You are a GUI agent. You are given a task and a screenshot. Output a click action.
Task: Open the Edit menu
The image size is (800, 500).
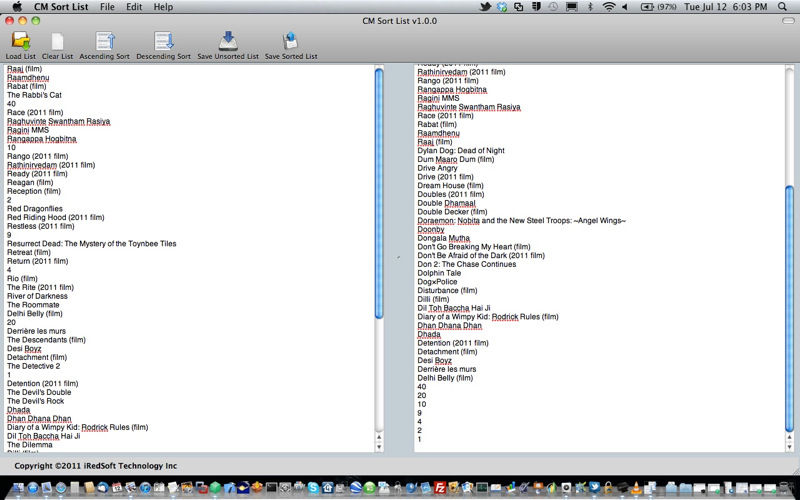pyautogui.click(x=134, y=7)
